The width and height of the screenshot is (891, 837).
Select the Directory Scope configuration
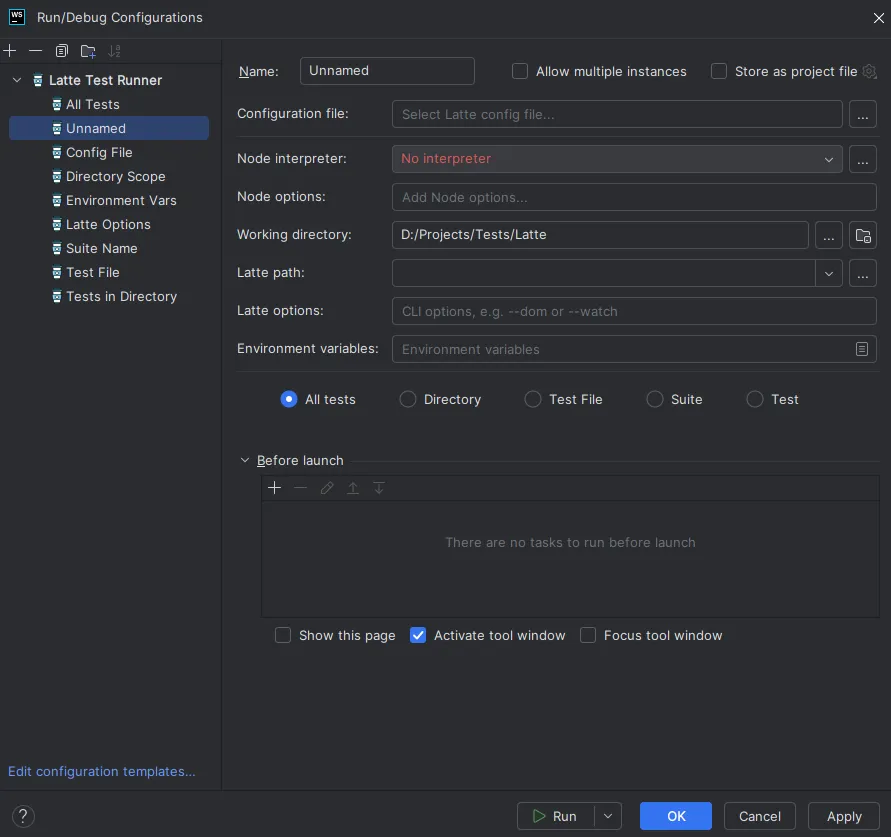click(x=115, y=176)
